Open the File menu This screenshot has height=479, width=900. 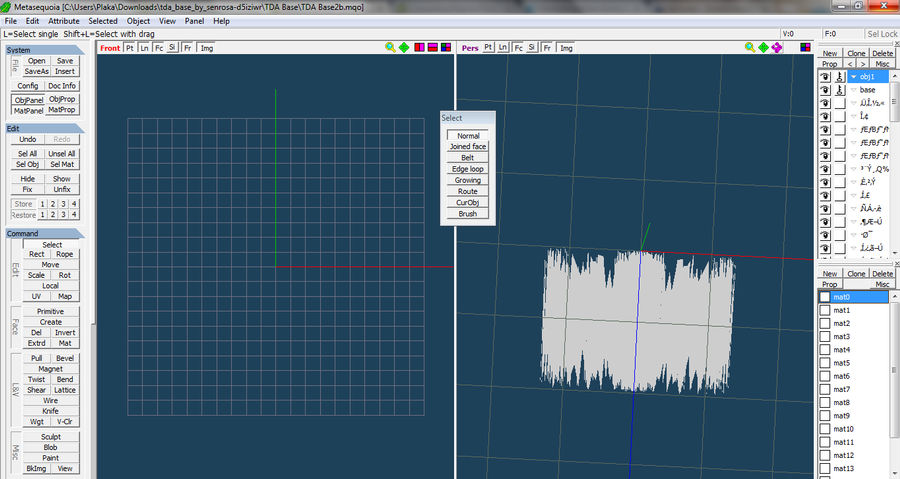[x=10, y=21]
